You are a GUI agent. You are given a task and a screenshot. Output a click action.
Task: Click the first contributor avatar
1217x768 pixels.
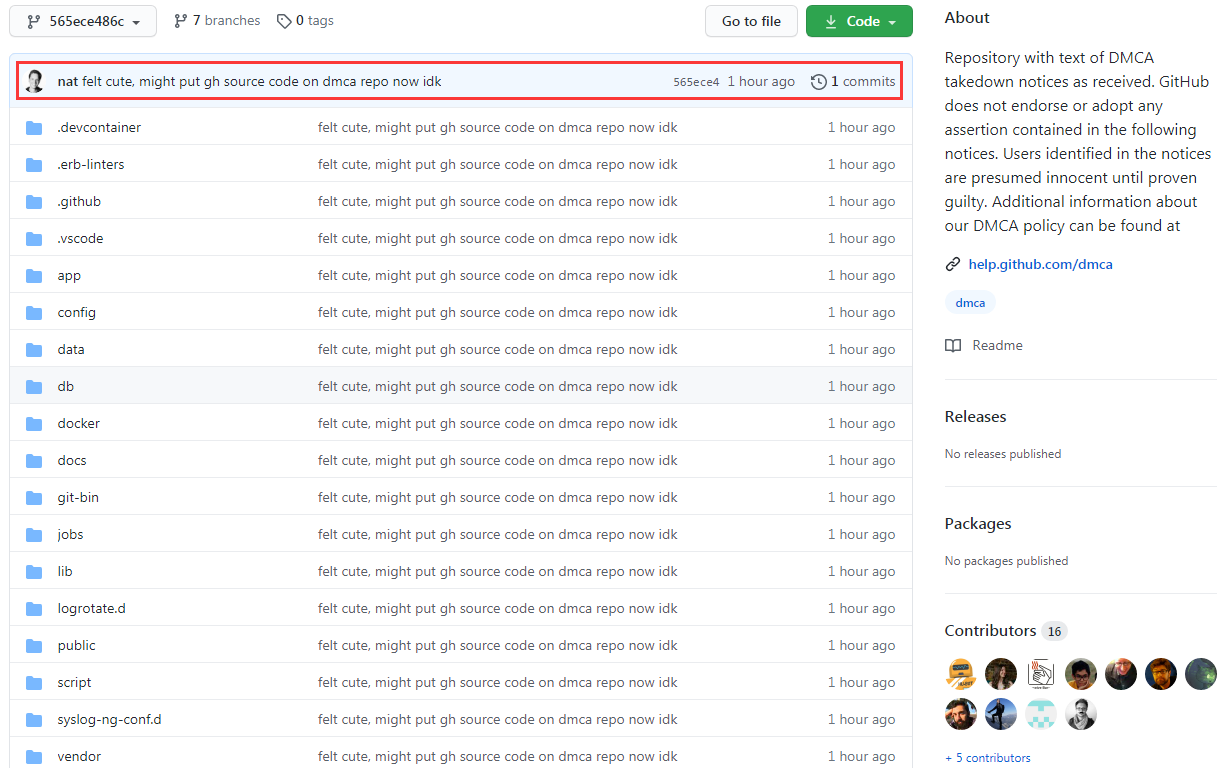coord(961,674)
